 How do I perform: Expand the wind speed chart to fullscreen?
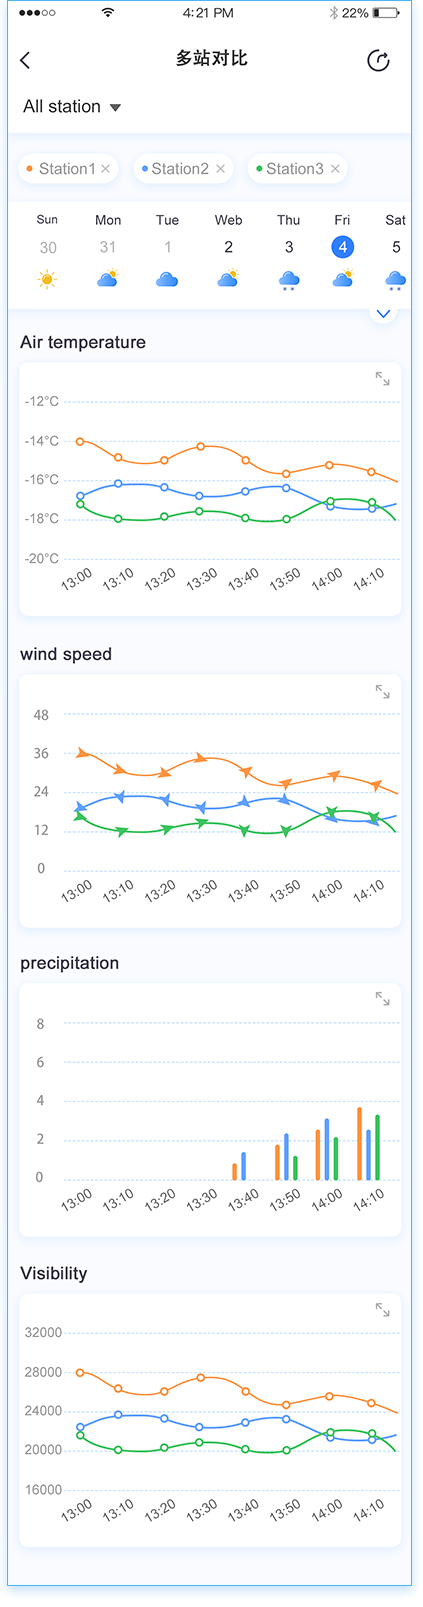click(382, 692)
